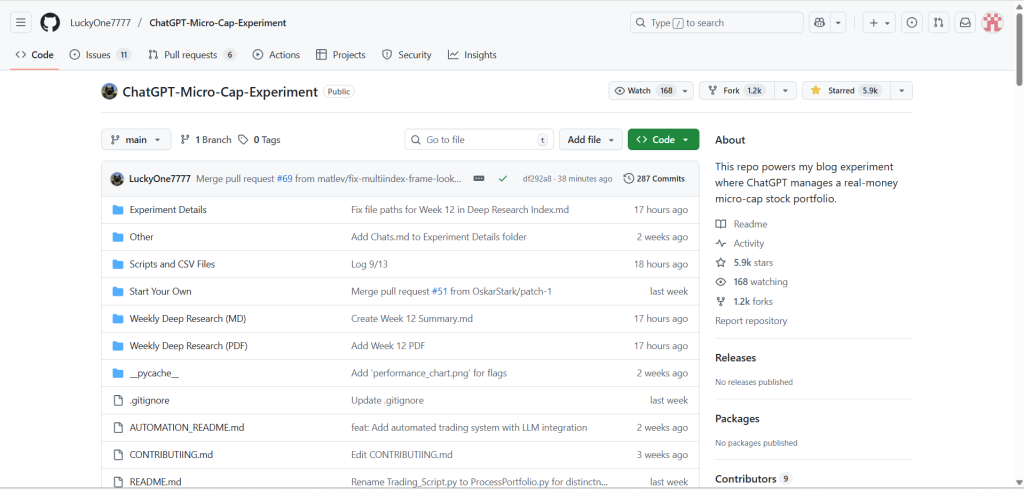1024x489 pixels.
Task: Select the Code tab
Action: coord(35,55)
